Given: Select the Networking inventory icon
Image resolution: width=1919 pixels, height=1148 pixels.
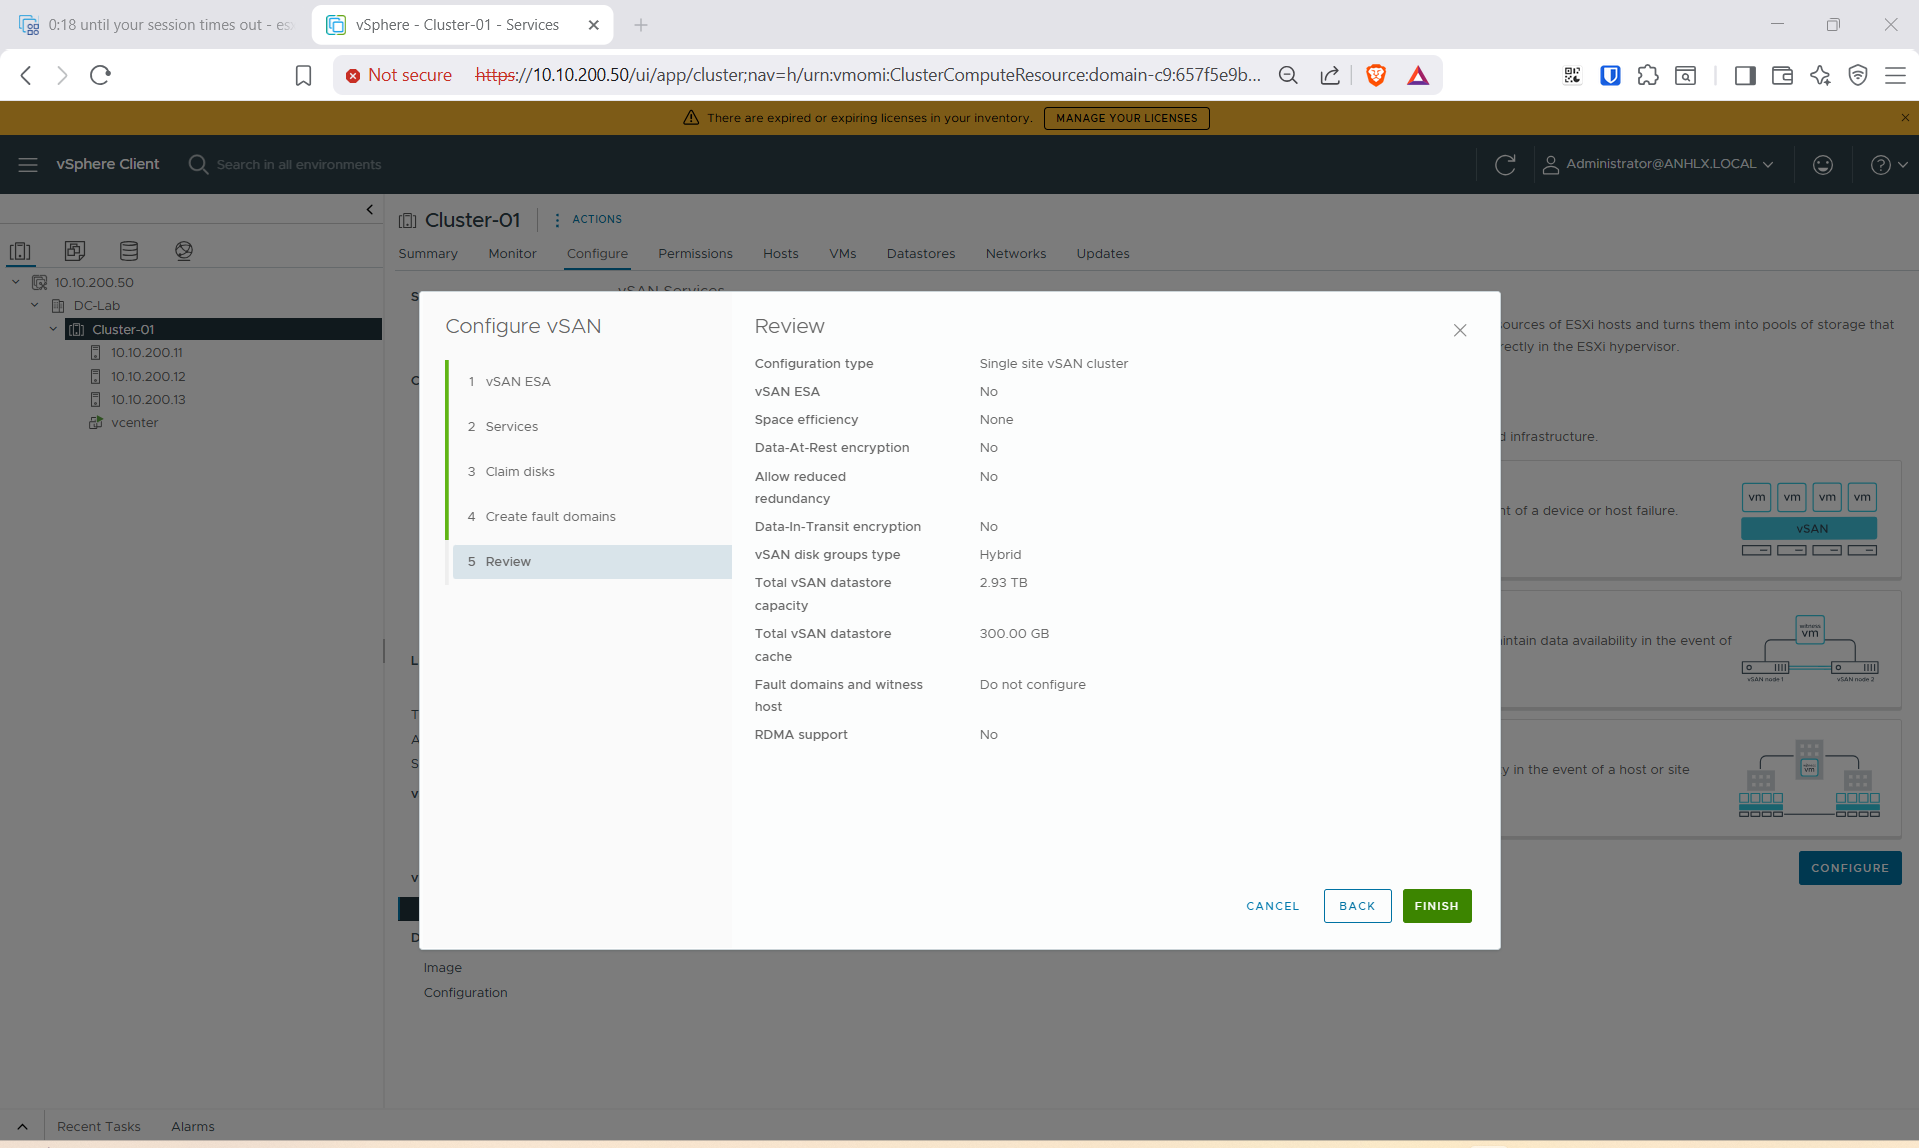Looking at the screenshot, I should click(184, 251).
